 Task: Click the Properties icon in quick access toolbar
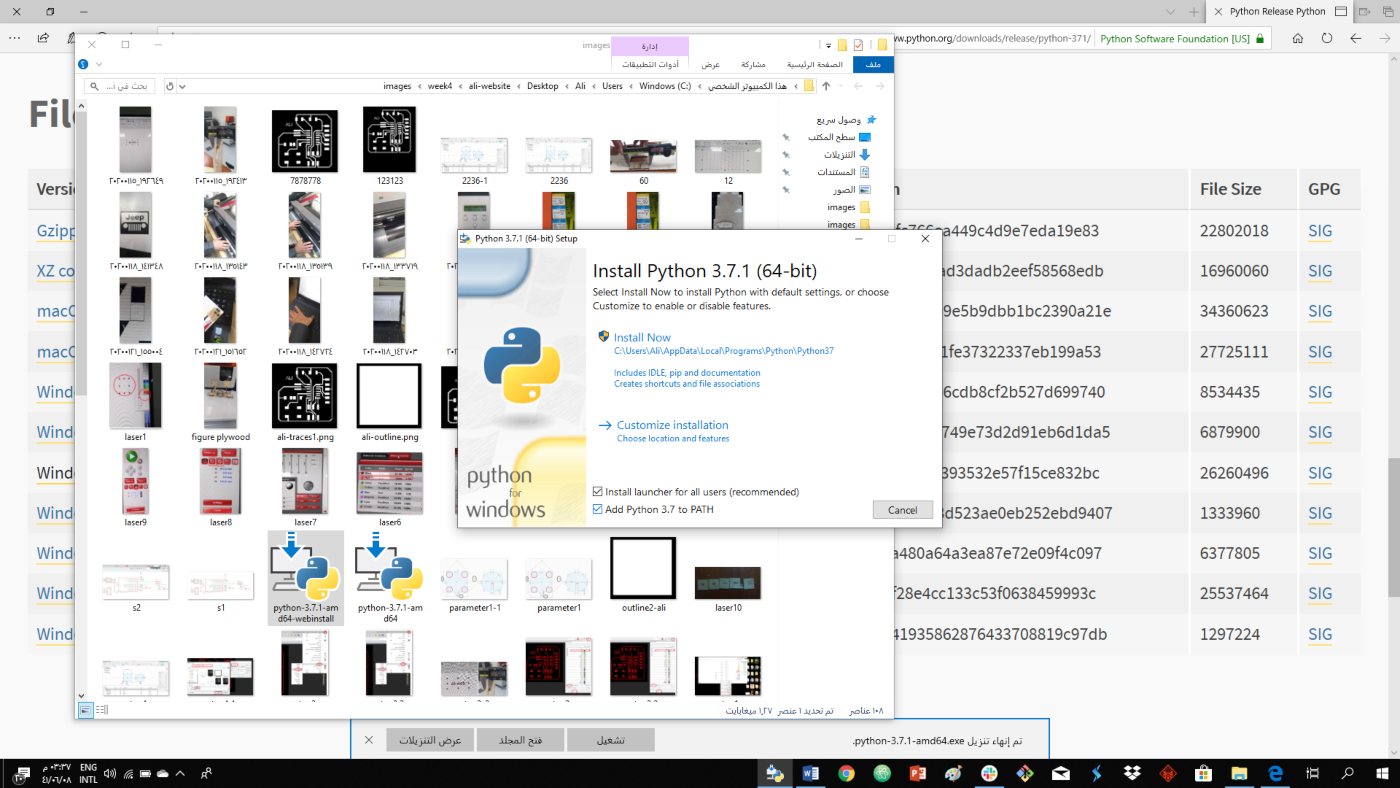tap(858, 45)
